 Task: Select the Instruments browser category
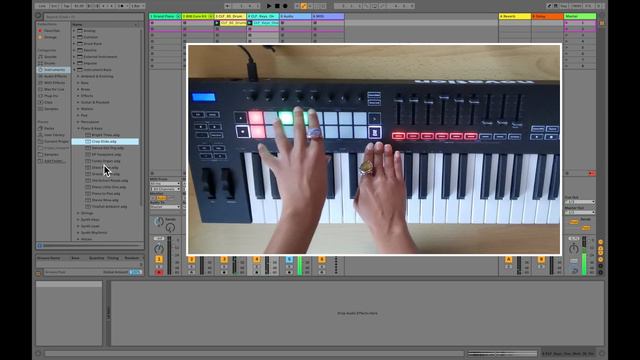[54, 69]
